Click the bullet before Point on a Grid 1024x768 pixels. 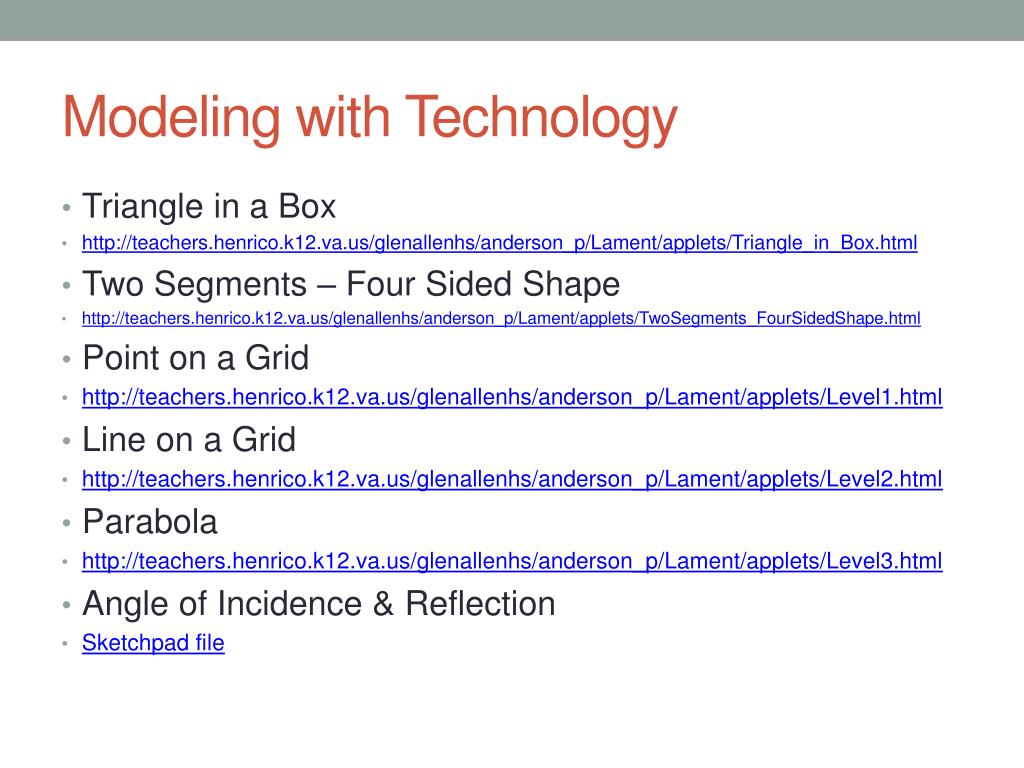(x=66, y=359)
